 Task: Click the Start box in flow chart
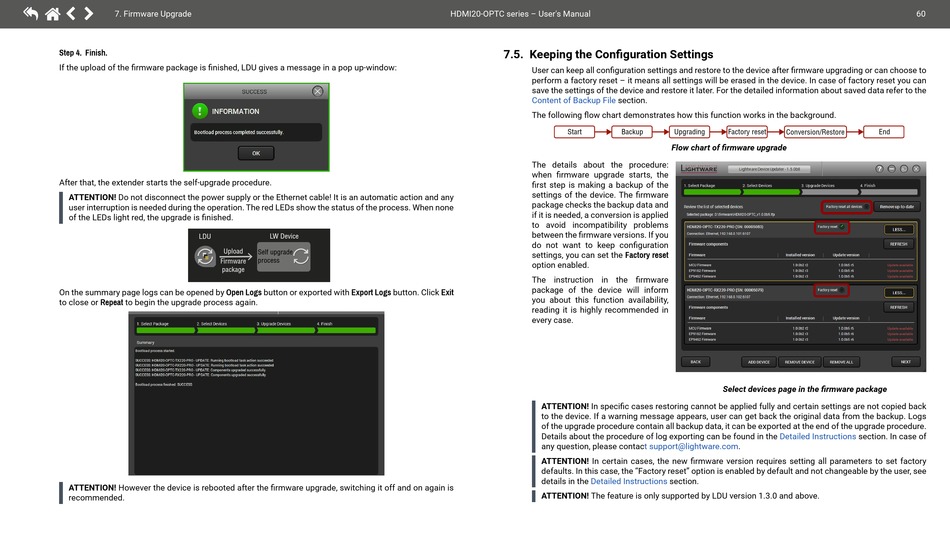574,132
